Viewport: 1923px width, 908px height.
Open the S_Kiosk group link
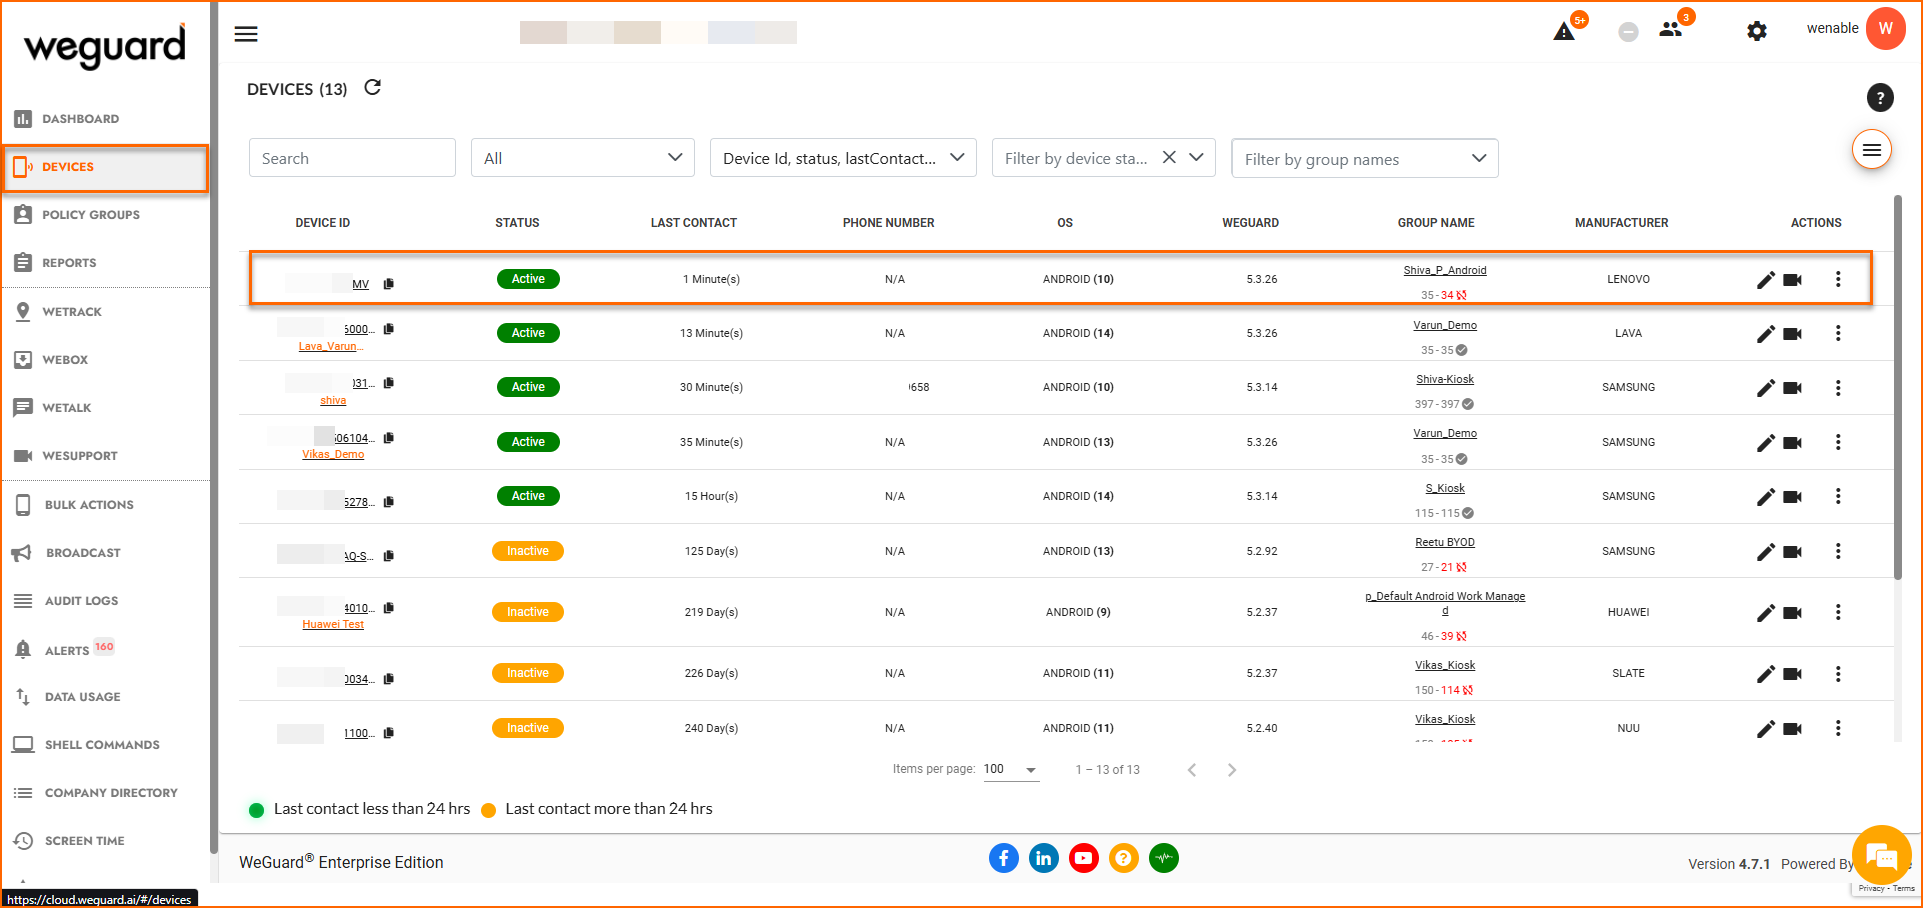coord(1445,488)
